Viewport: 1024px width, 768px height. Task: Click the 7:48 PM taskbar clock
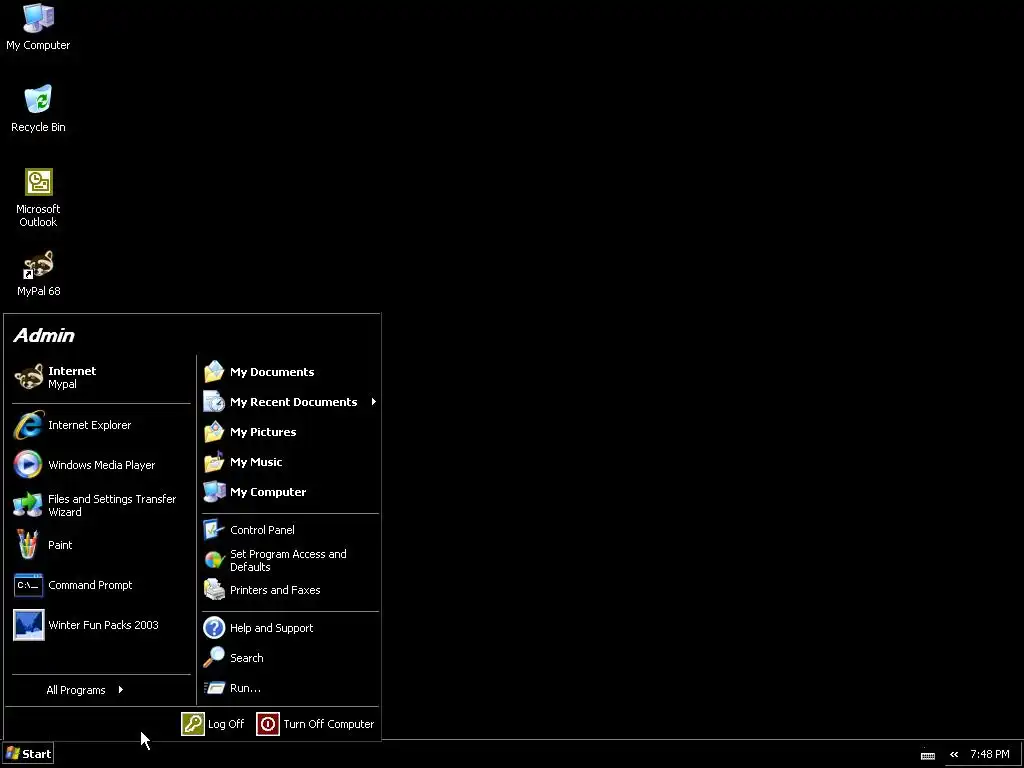coord(989,754)
